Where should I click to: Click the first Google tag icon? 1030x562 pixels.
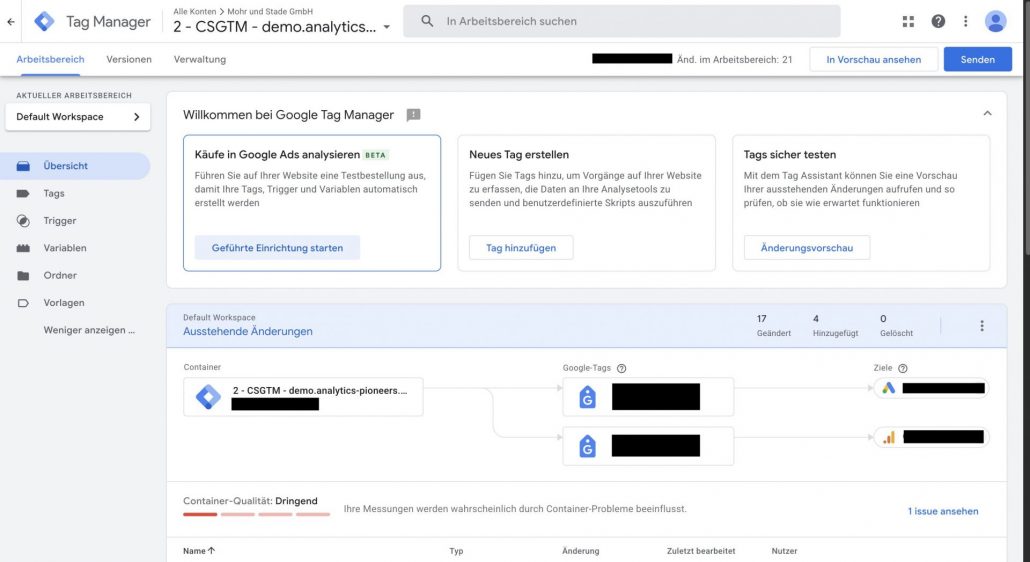[x=587, y=397]
